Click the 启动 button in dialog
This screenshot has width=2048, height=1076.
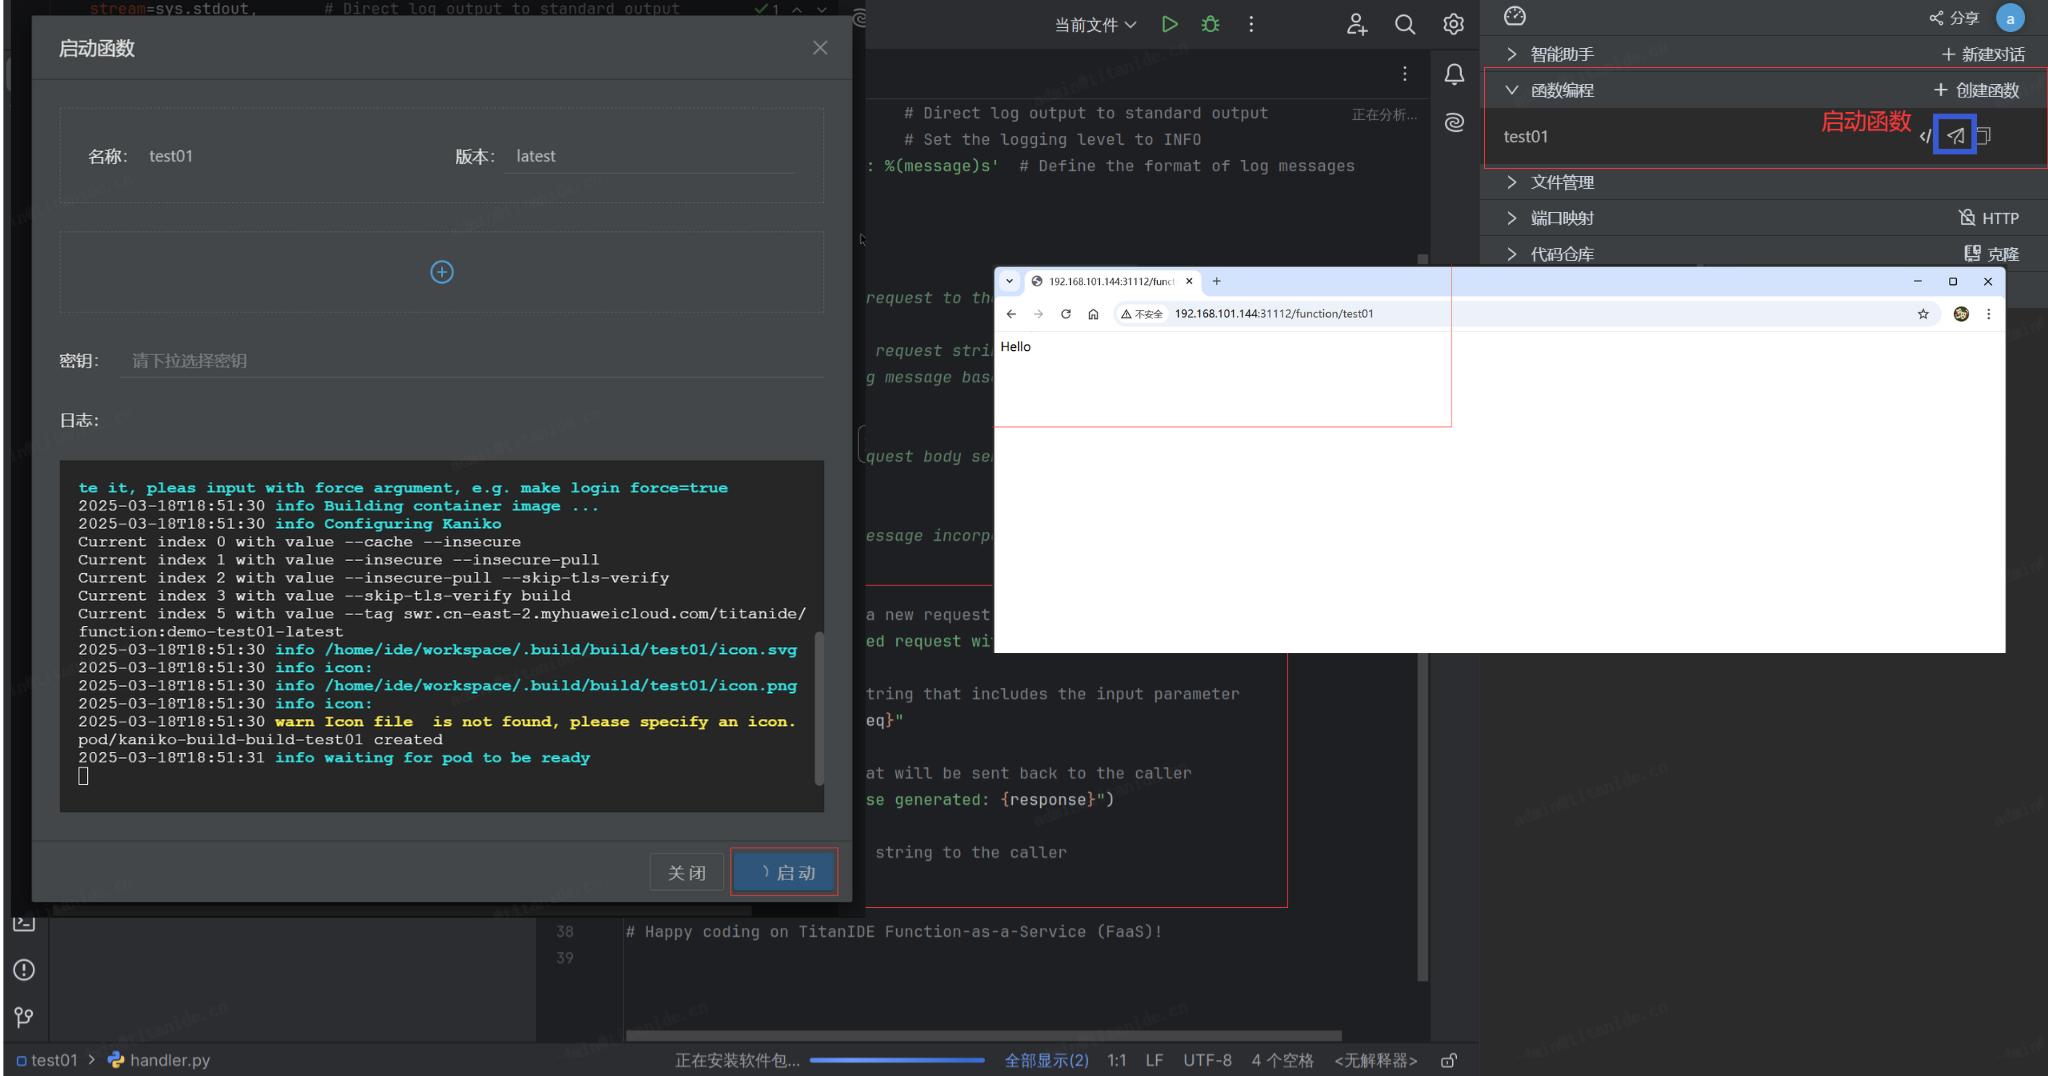(x=785, y=873)
